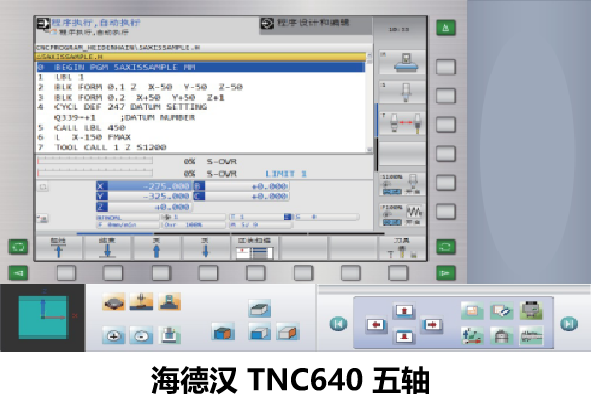Viewport: 591px width, 405px height.
Task: Open the programming and editing mode icon
Action: (267, 24)
